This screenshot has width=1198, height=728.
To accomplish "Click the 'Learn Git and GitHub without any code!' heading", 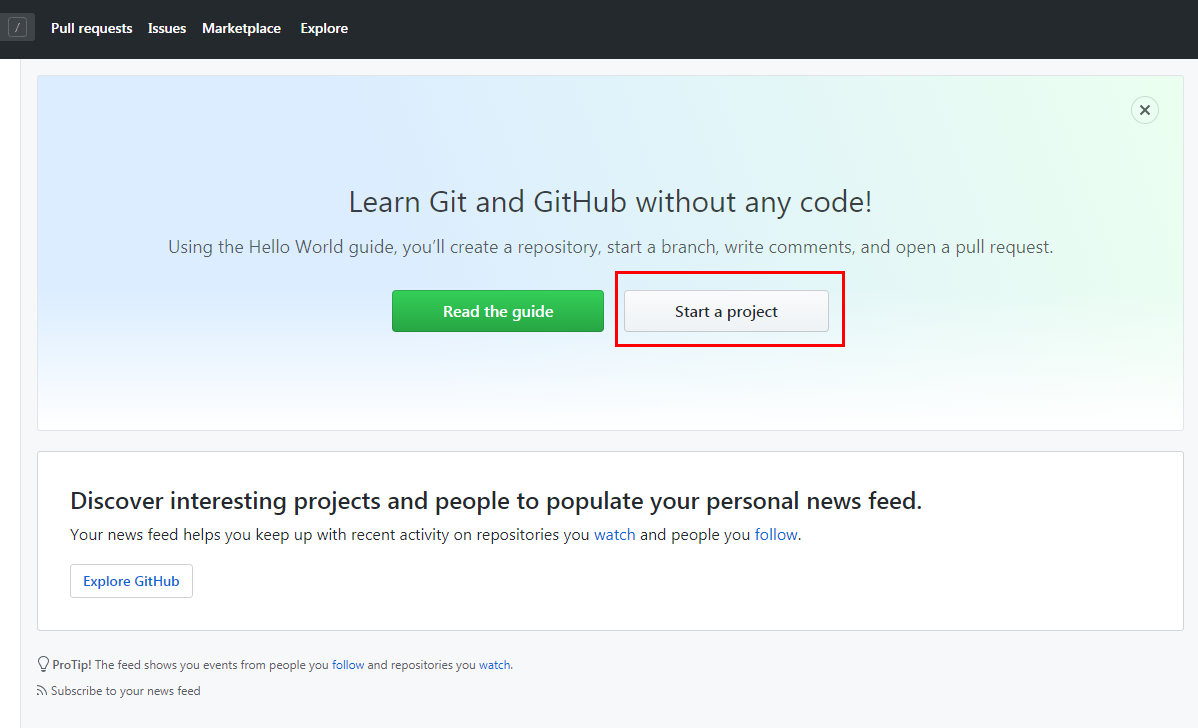I will click(x=610, y=202).
